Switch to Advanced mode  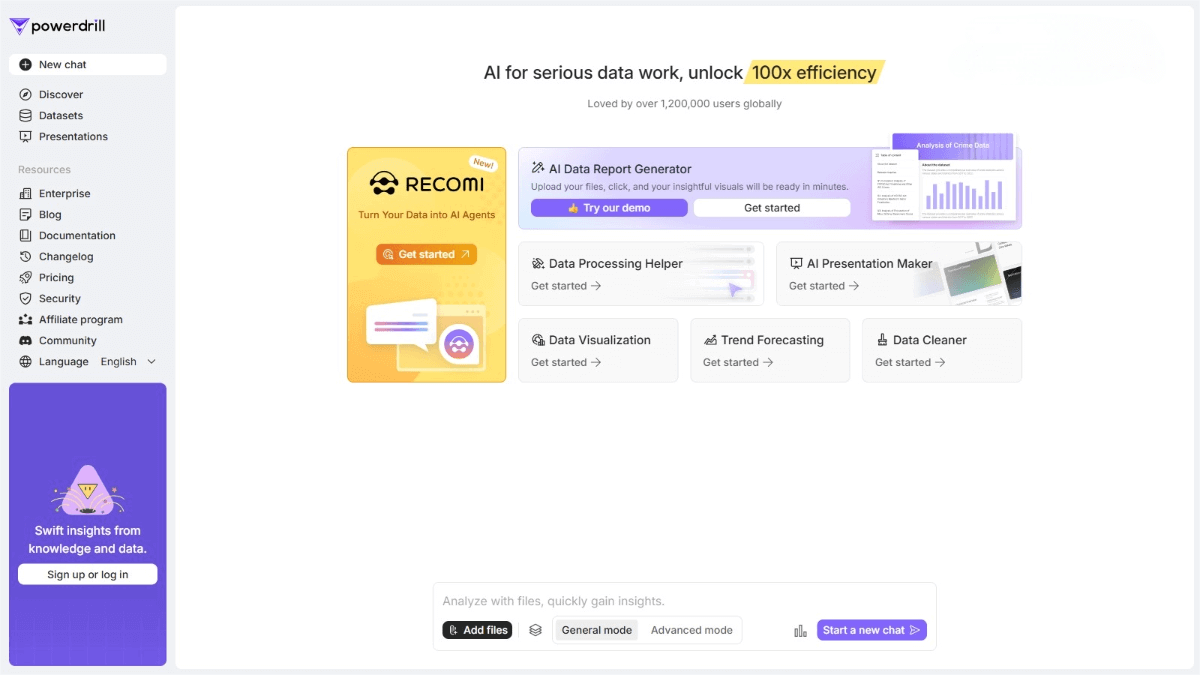[691, 630]
